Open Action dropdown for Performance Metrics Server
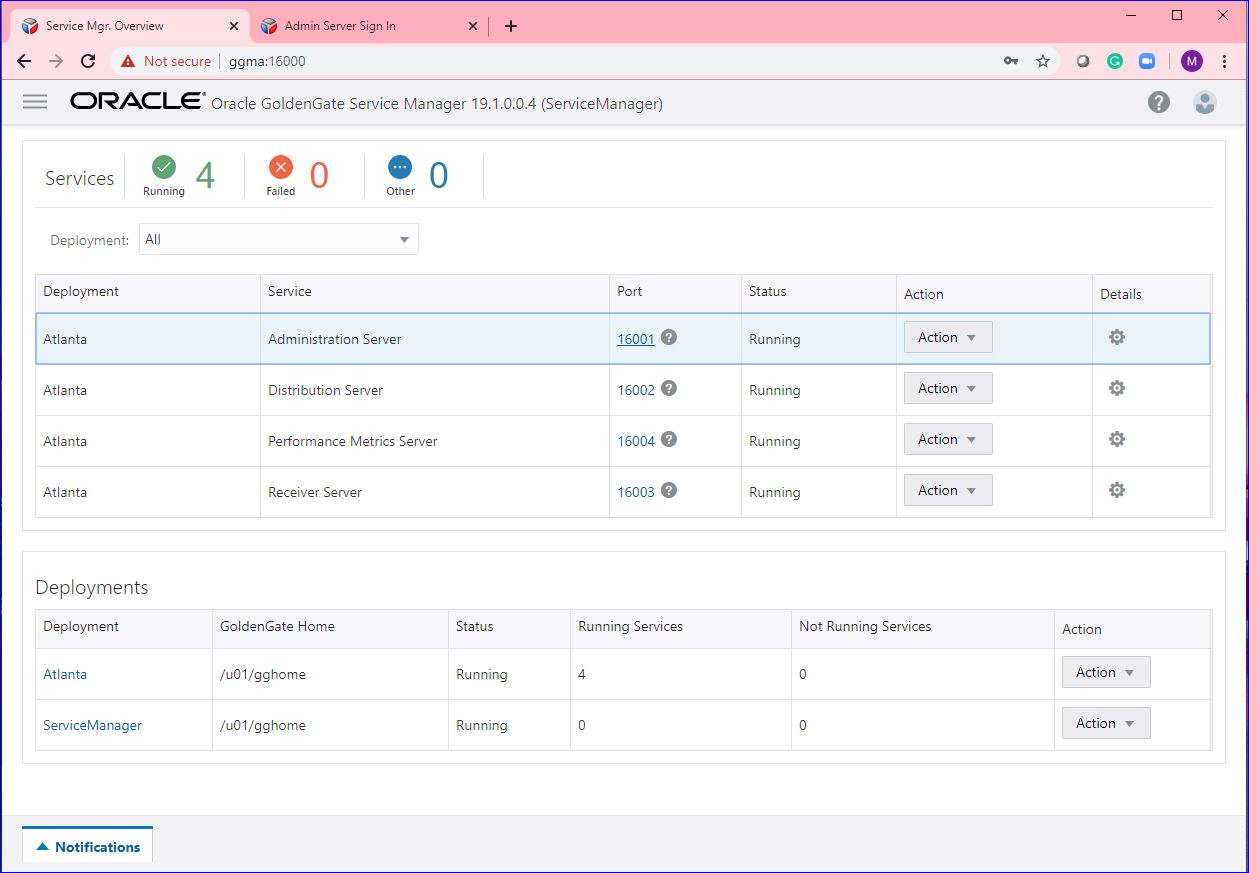Image resolution: width=1249 pixels, height=873 pixels. click(x=948, y=439)
